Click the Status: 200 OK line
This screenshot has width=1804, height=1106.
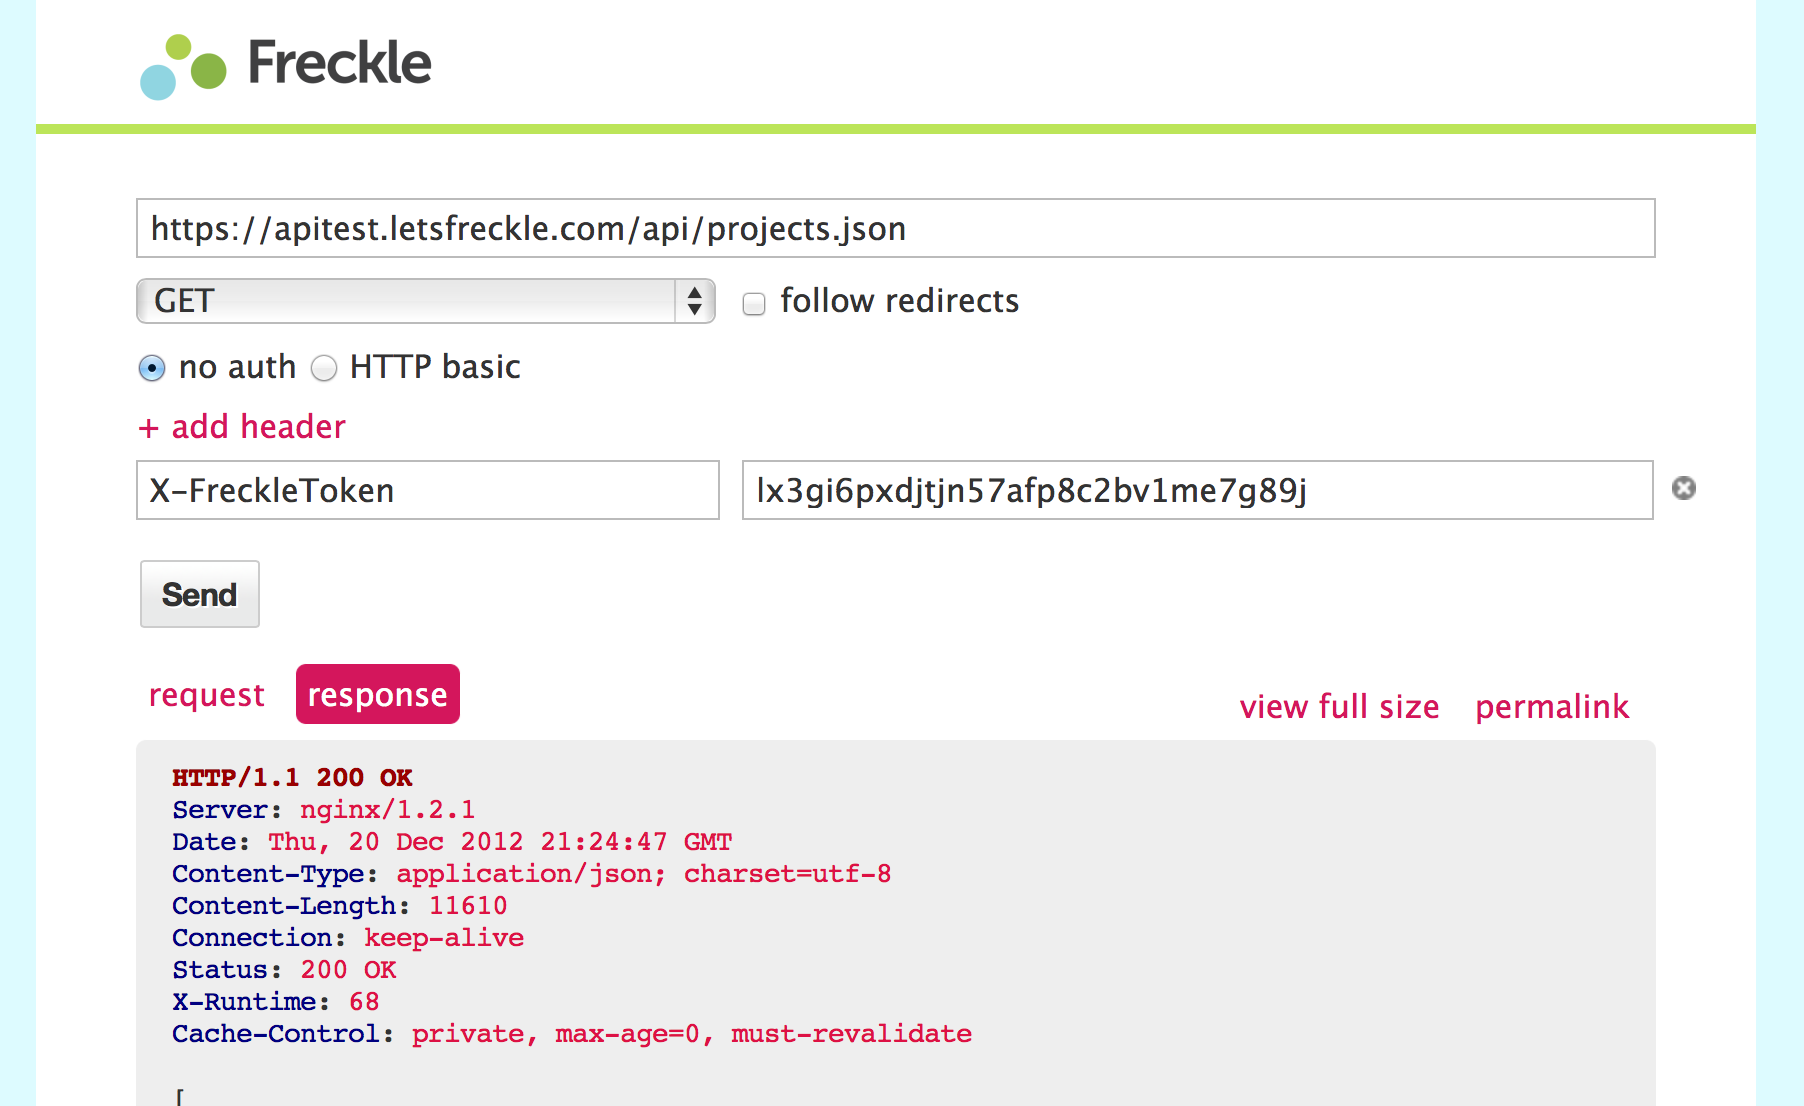click(x=284, y=969)
